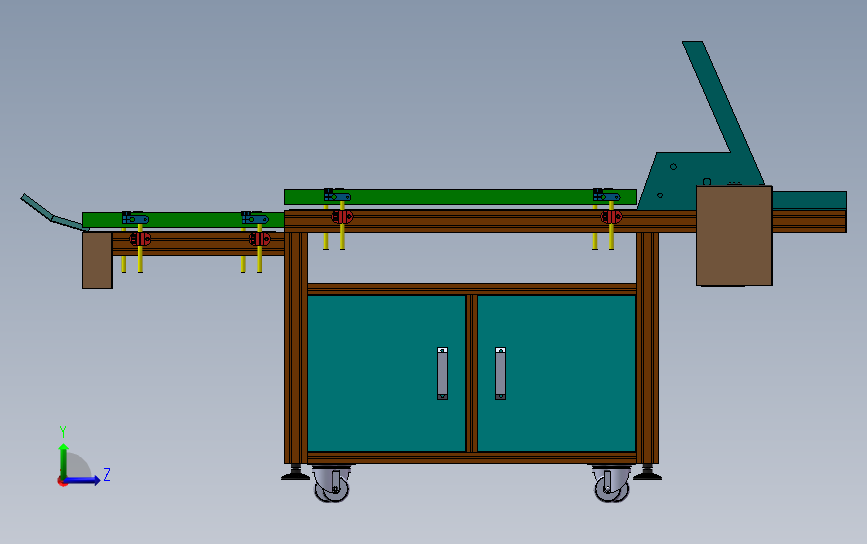Select the vertical brown frame leg on right
This screenshot has width=867, height=544.
tap(647, 347)
